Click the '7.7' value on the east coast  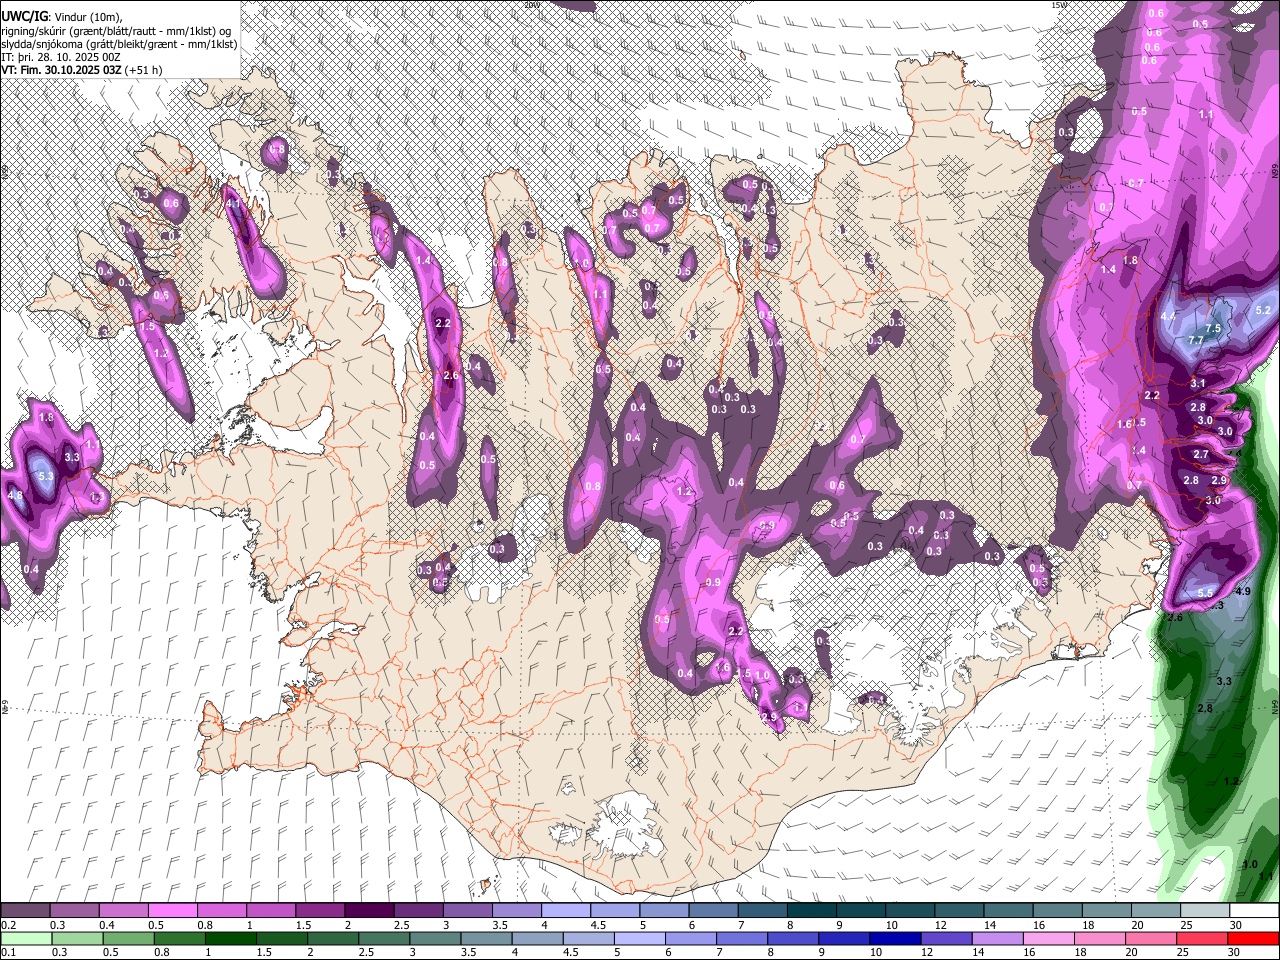click(x=1195, y=340)
